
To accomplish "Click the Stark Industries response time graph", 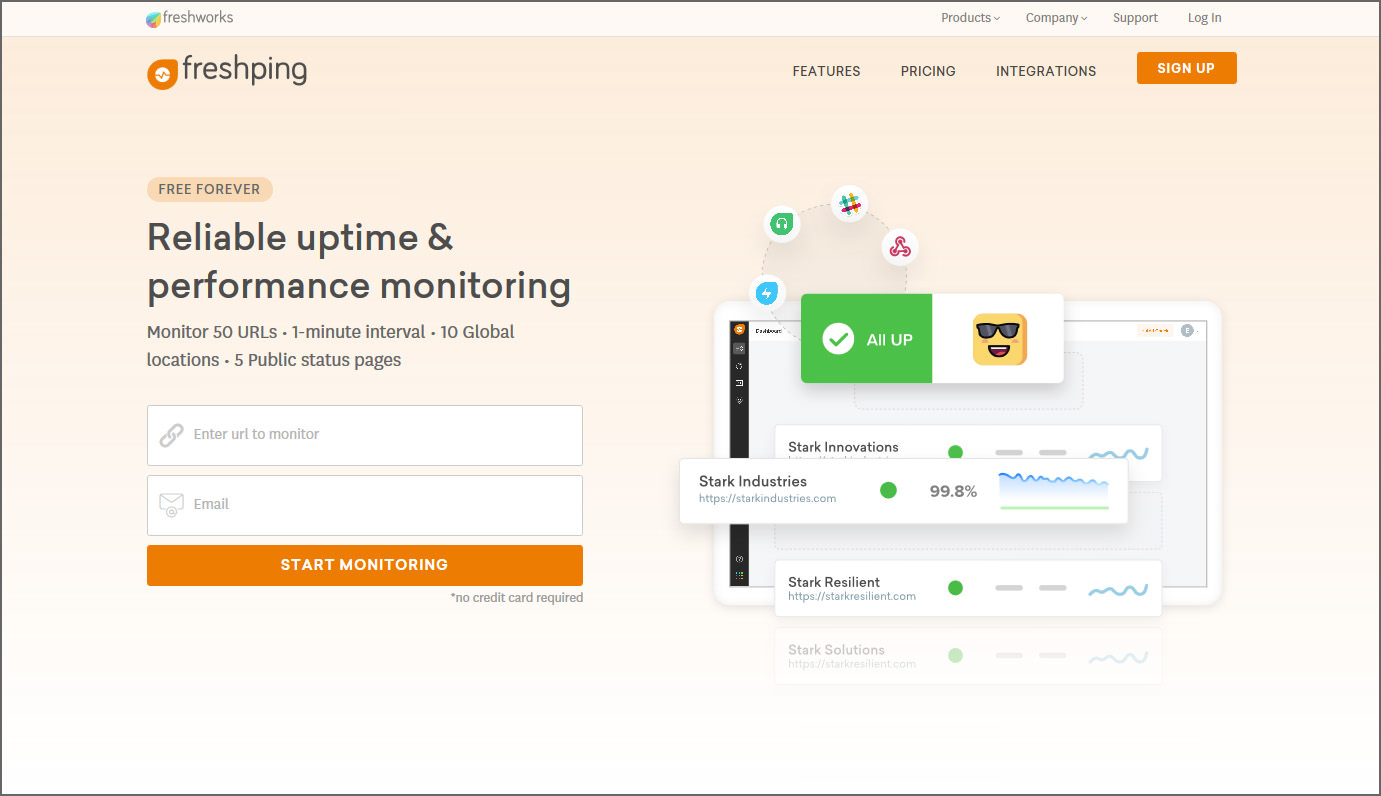I will (1054, 490).
